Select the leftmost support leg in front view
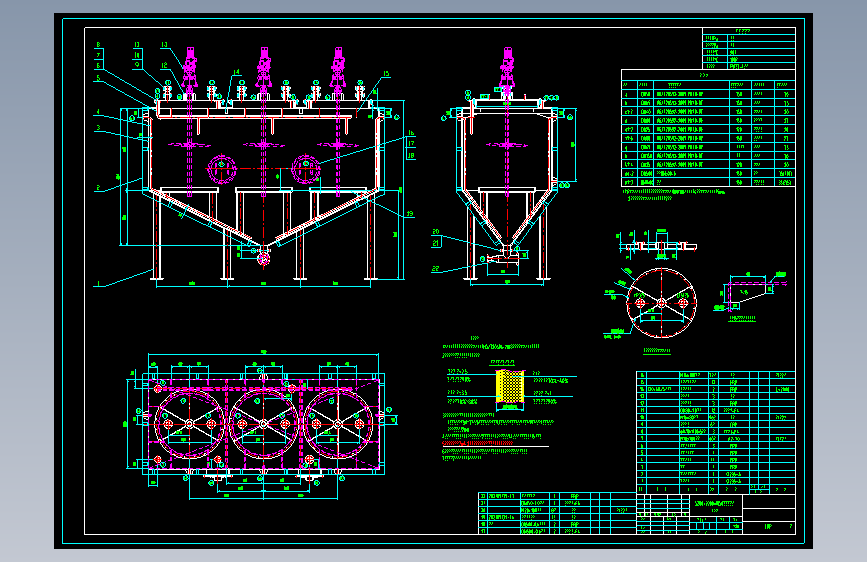 [156, 237]
